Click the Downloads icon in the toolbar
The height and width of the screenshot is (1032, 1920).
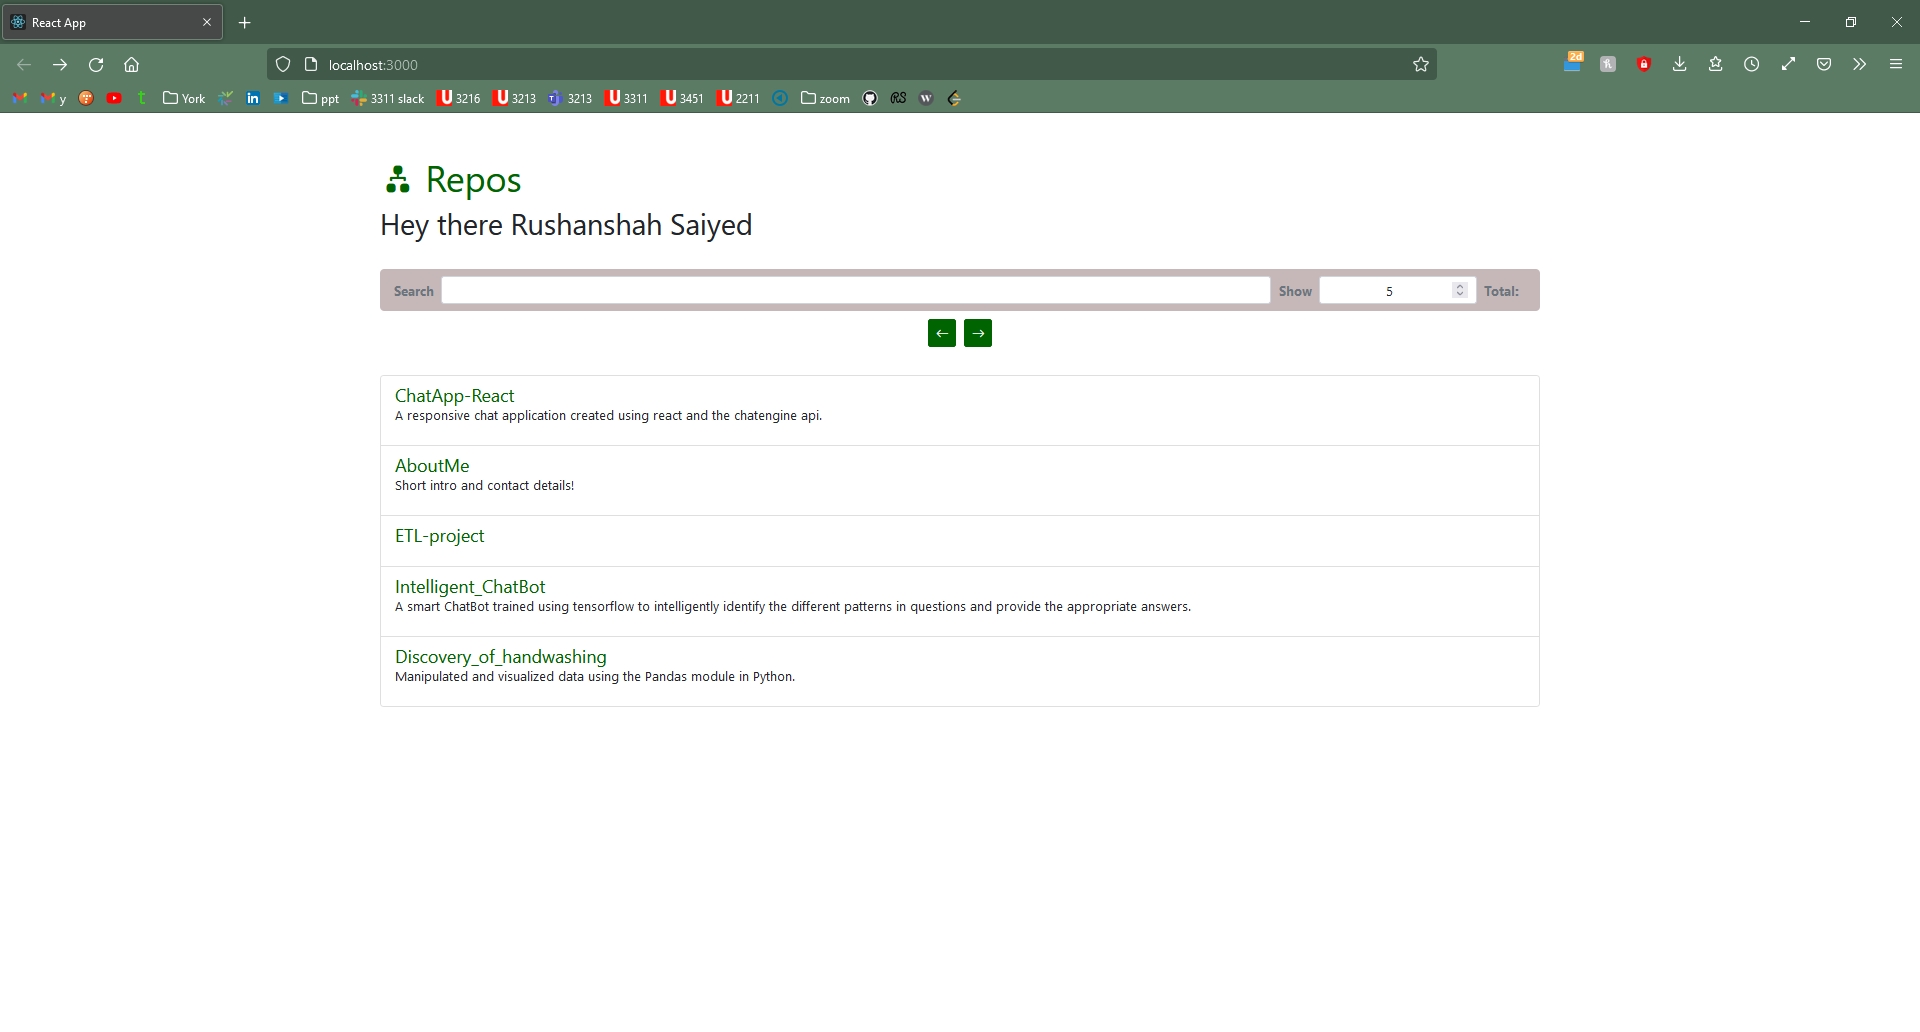tap(1679, 64)
